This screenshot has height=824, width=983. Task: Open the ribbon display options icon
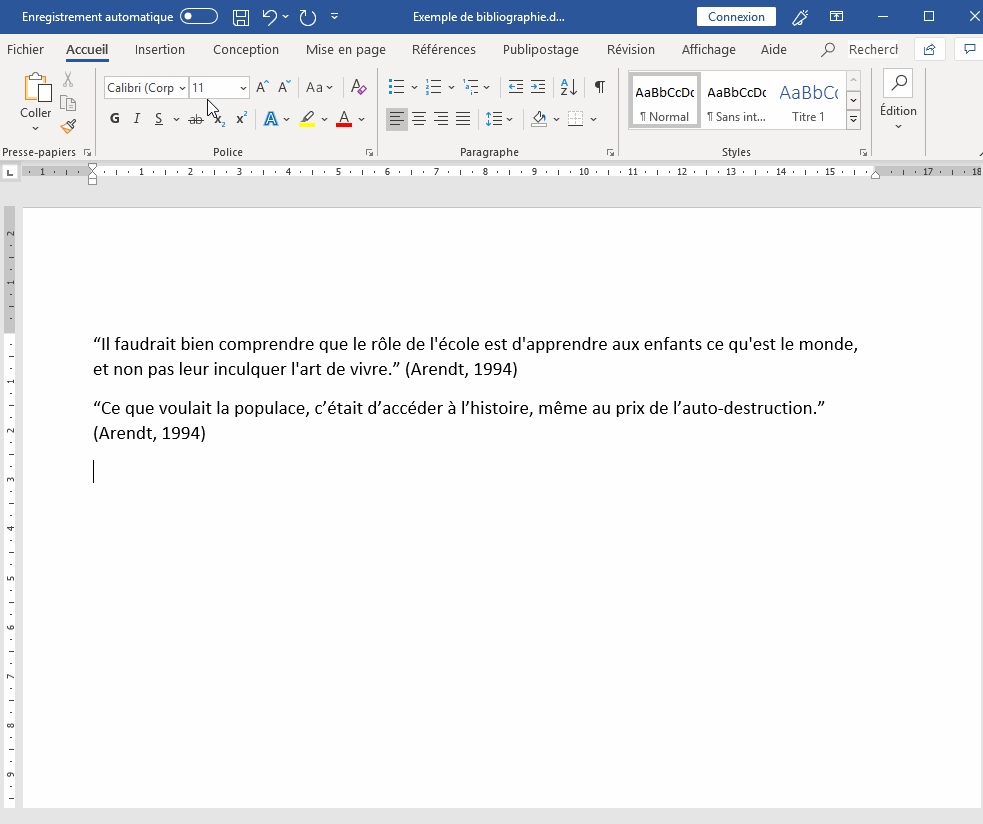836,17
